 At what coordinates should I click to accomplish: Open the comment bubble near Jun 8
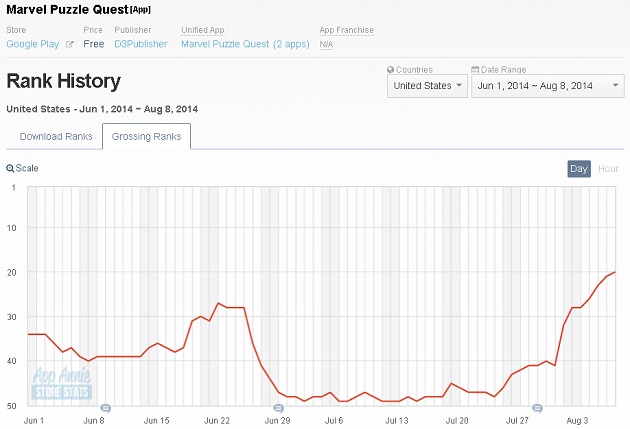point(105,409)
